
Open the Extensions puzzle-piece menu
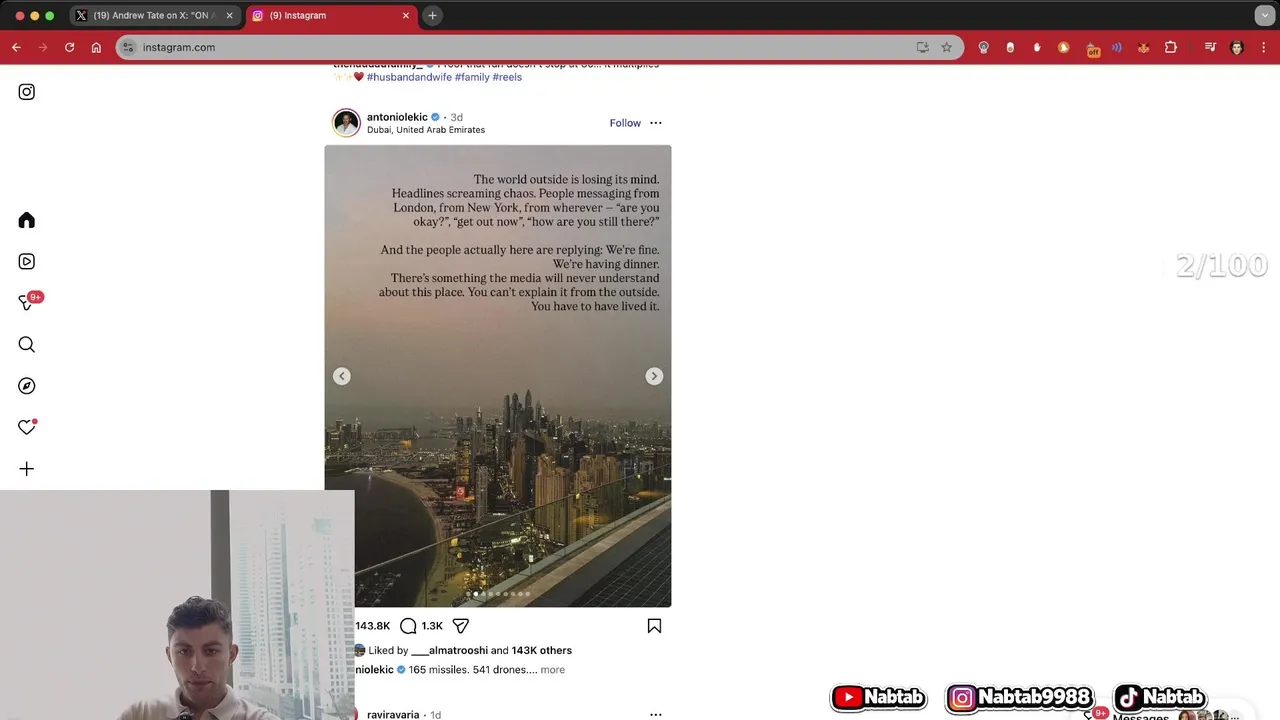coord(1171,47)
